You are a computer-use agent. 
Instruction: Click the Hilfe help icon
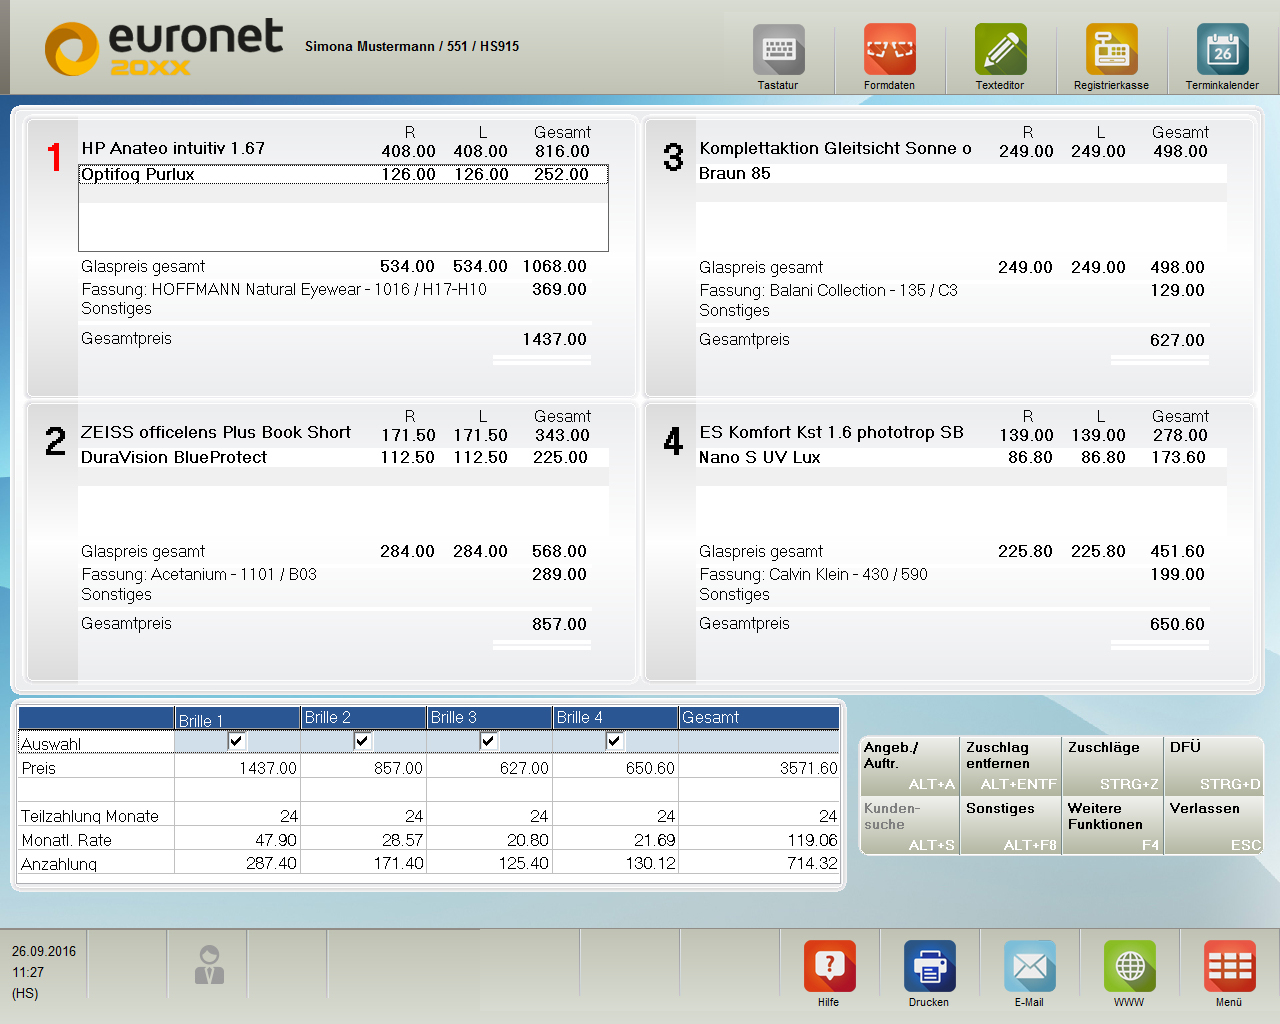click(x=829, y=966)
